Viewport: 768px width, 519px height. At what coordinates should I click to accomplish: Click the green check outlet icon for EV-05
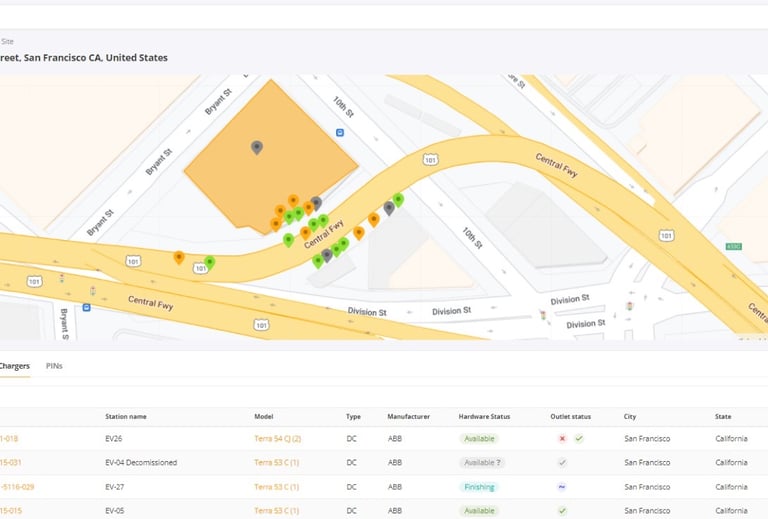[x=562, y=511]
